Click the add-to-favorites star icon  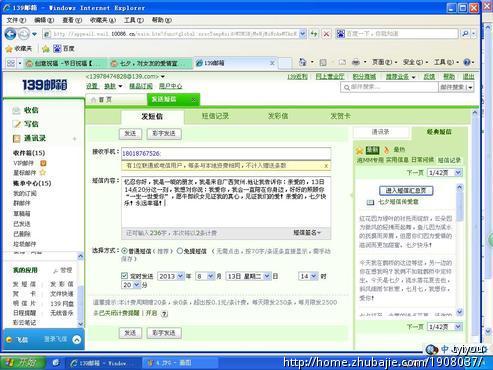point(46,49)
